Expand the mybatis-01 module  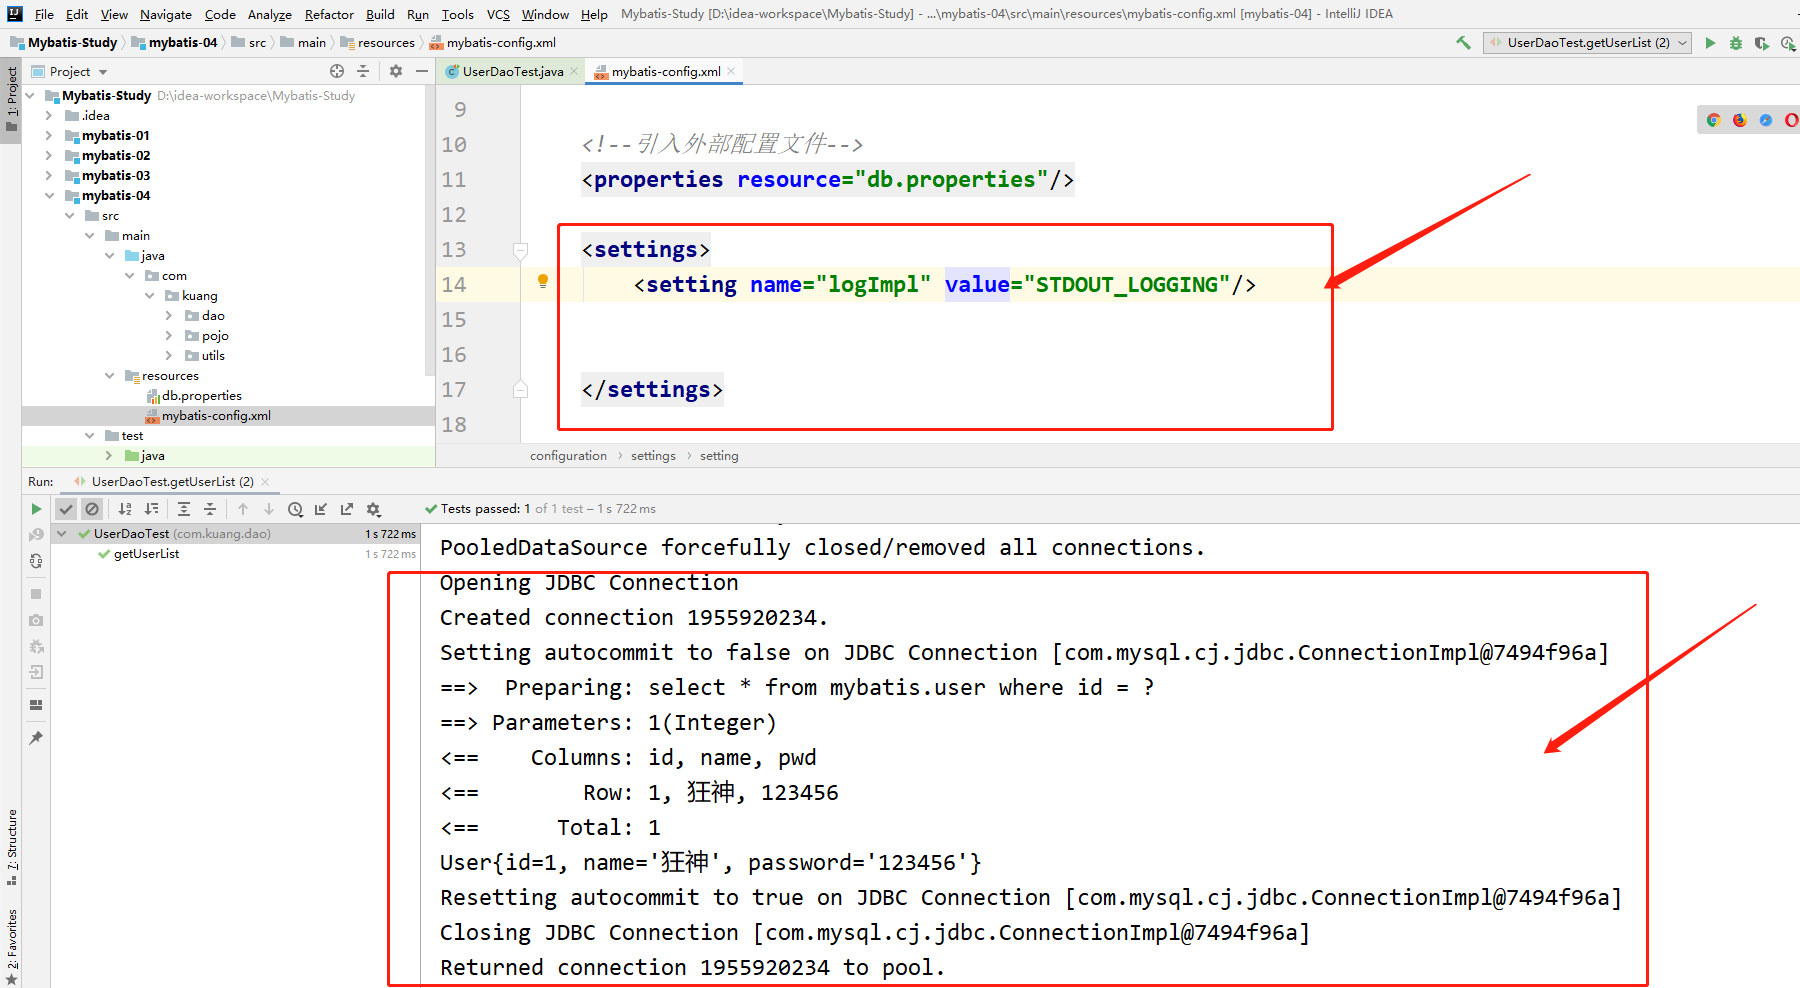pyautogui.click(x=49, y=136)
